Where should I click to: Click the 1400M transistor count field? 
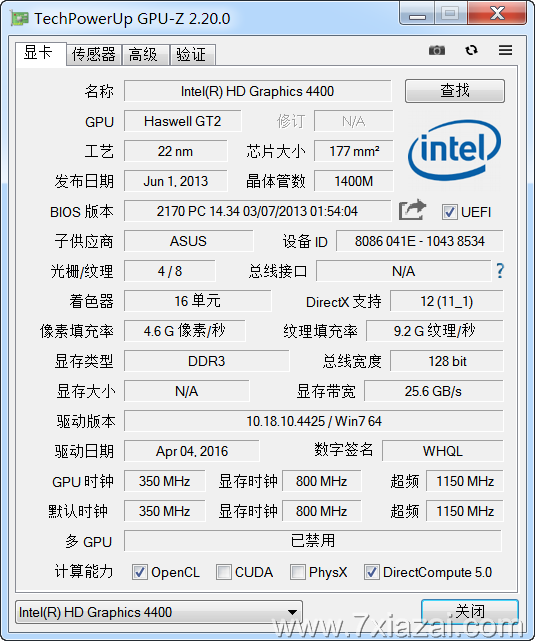pyautogui.click(x=354, y=181)
